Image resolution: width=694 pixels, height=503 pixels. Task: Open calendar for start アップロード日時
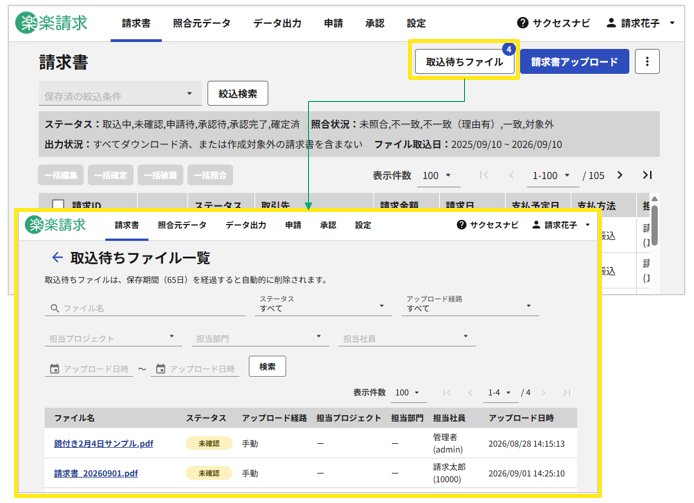pos(54,368)
